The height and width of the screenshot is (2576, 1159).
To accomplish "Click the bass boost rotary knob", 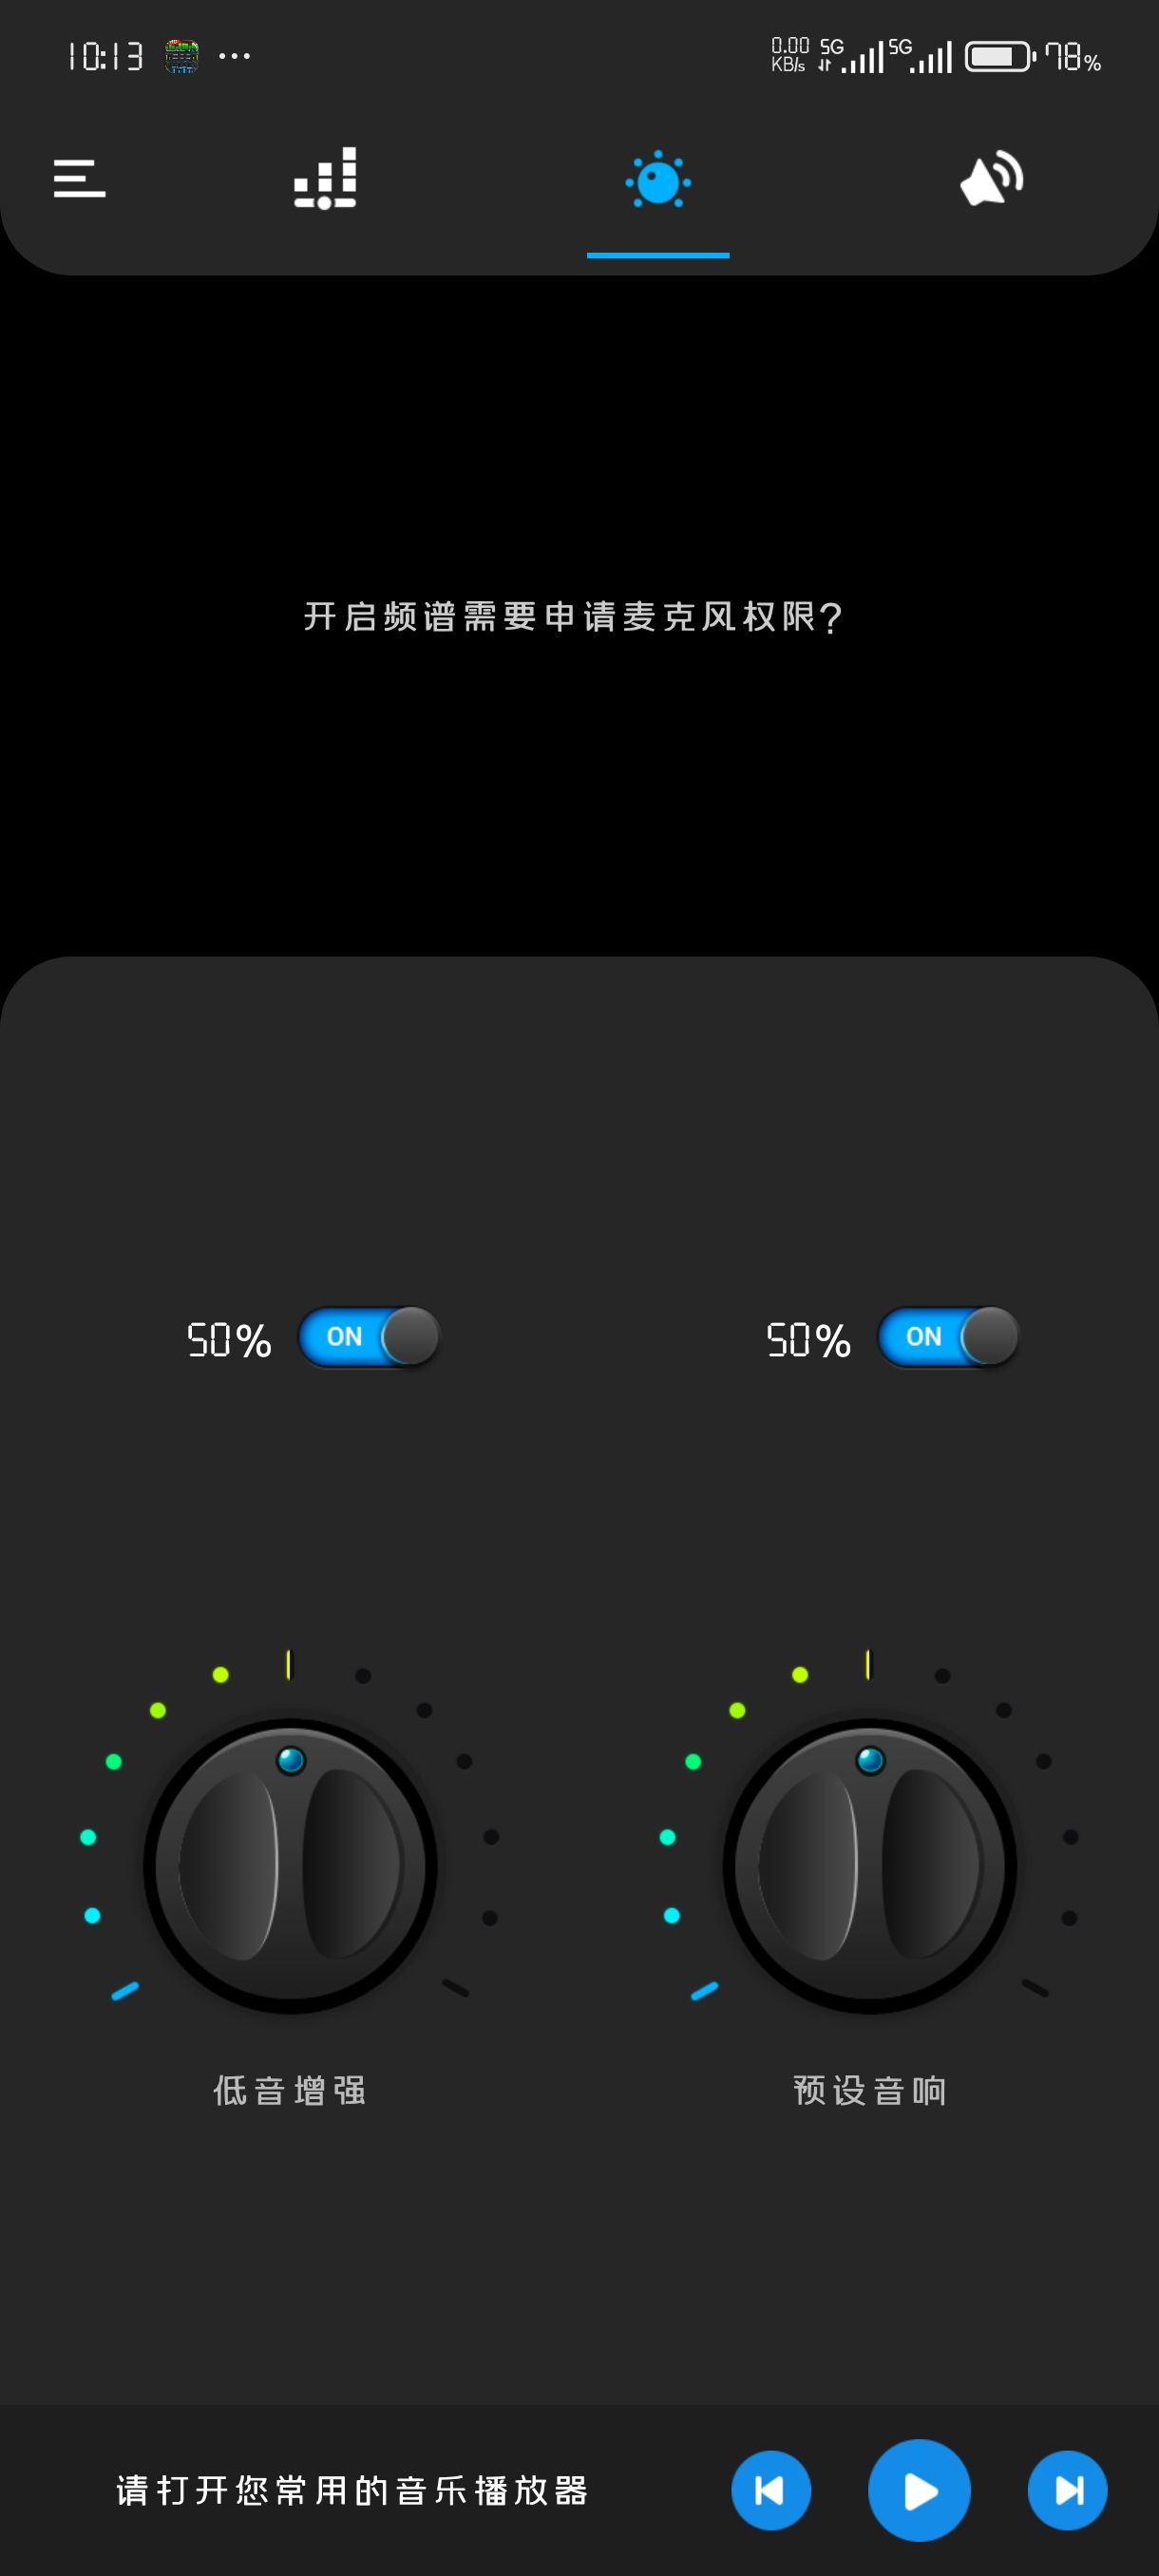I will coord(290,1865).
